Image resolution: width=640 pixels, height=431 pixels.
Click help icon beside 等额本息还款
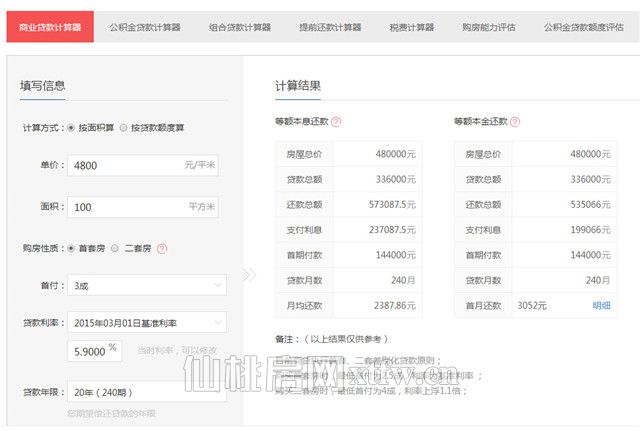point(336,122)
